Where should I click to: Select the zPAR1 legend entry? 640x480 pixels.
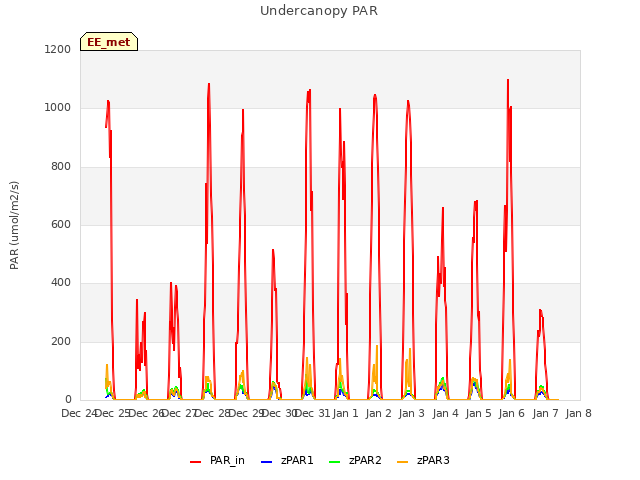287,461
